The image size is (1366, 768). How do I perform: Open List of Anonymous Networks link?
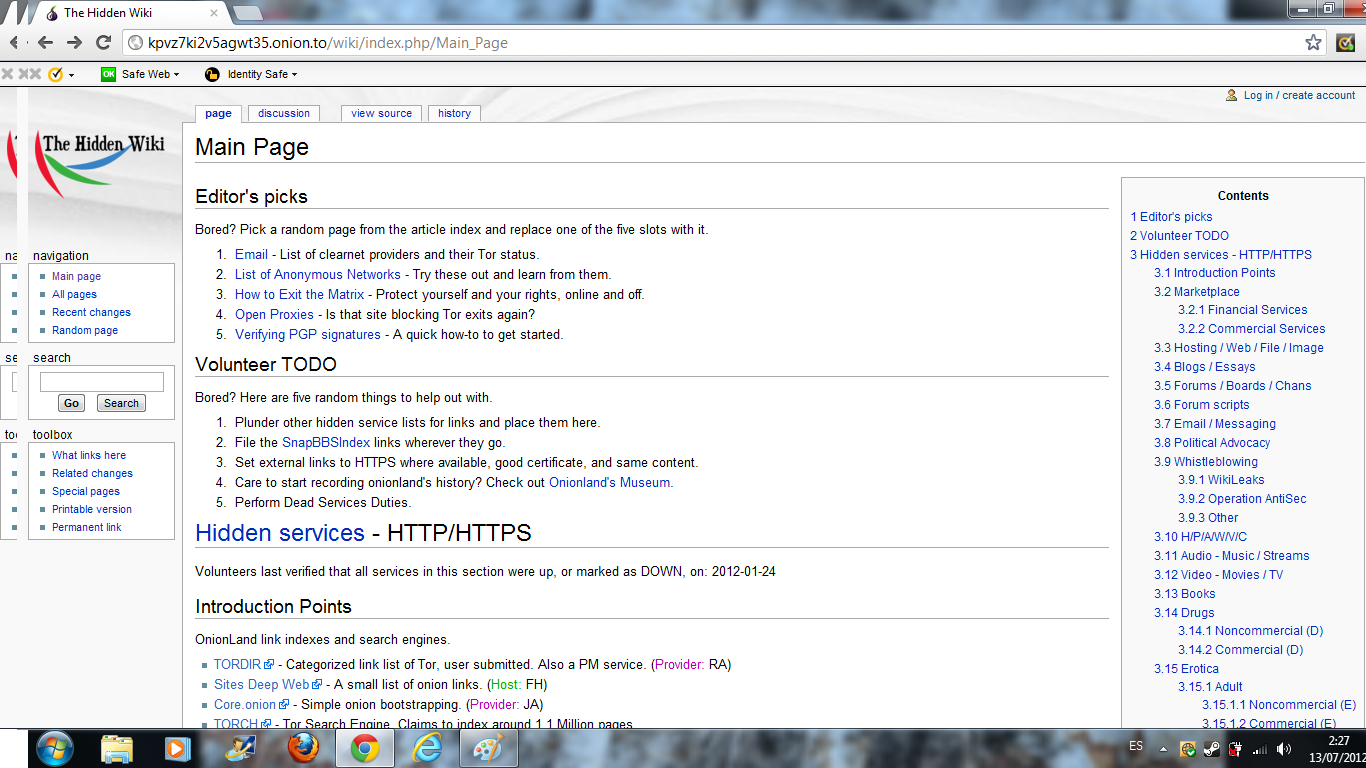coord(318,274)
